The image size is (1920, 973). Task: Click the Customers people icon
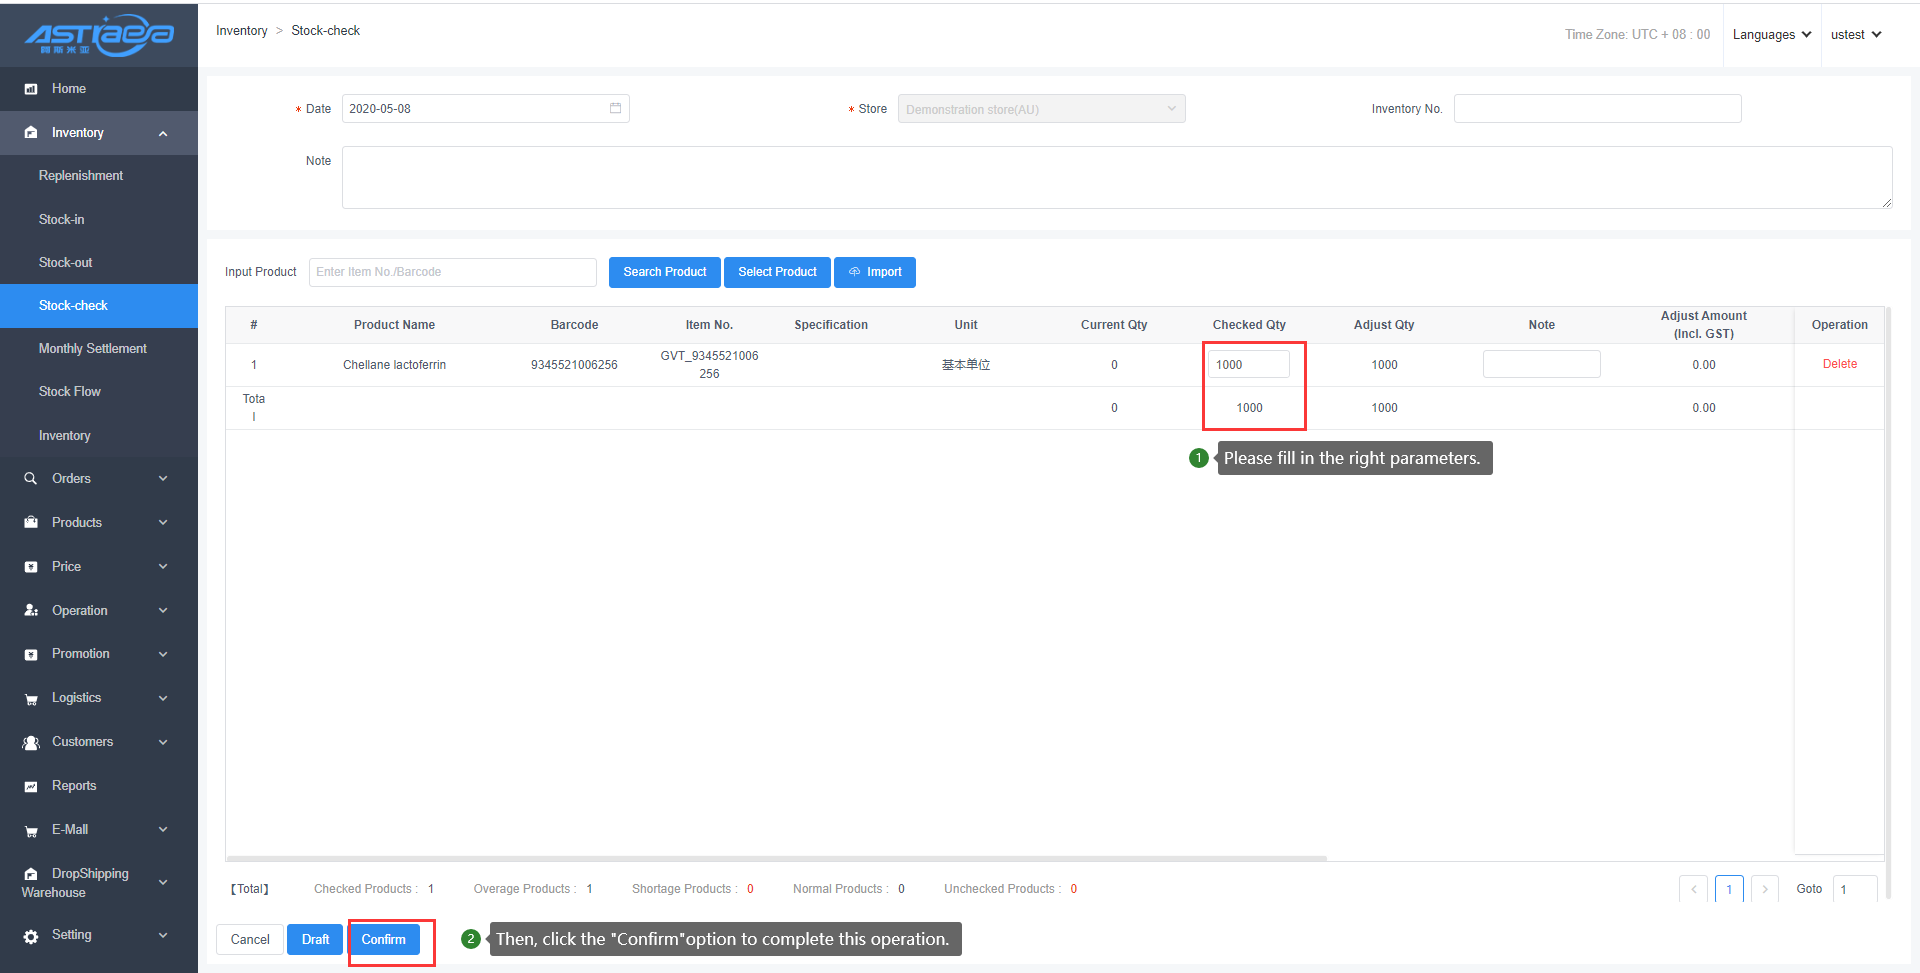click(31, 742)
